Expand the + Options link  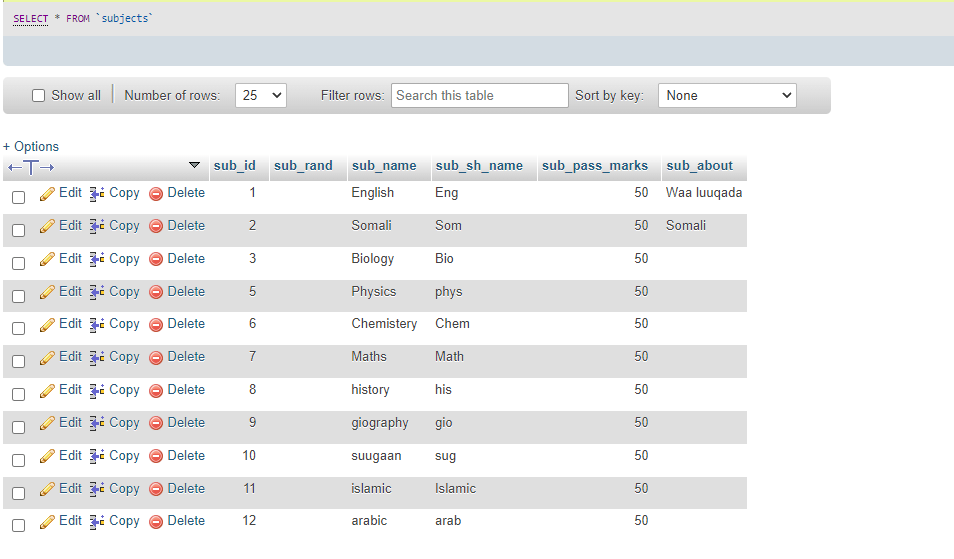31,147
